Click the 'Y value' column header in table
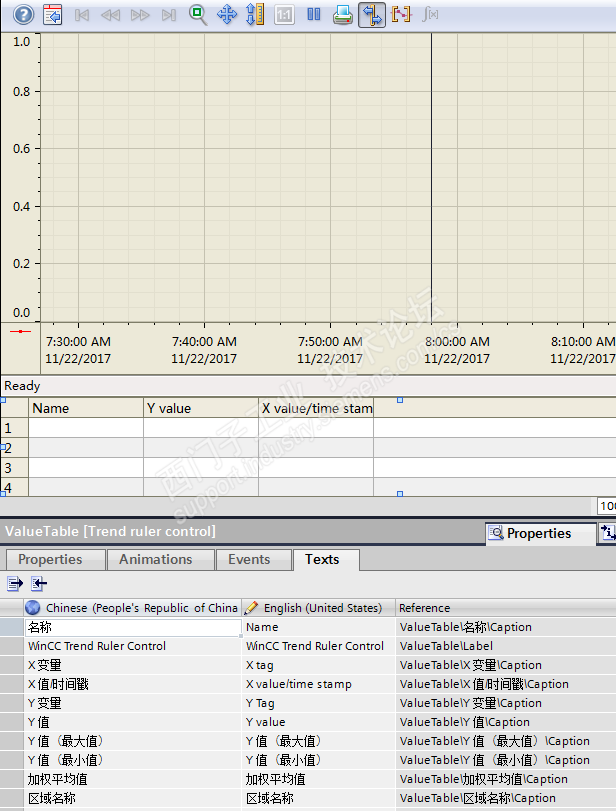Image resolution: width=616 pixels, height=811 pixels. (x=201, y=408)
